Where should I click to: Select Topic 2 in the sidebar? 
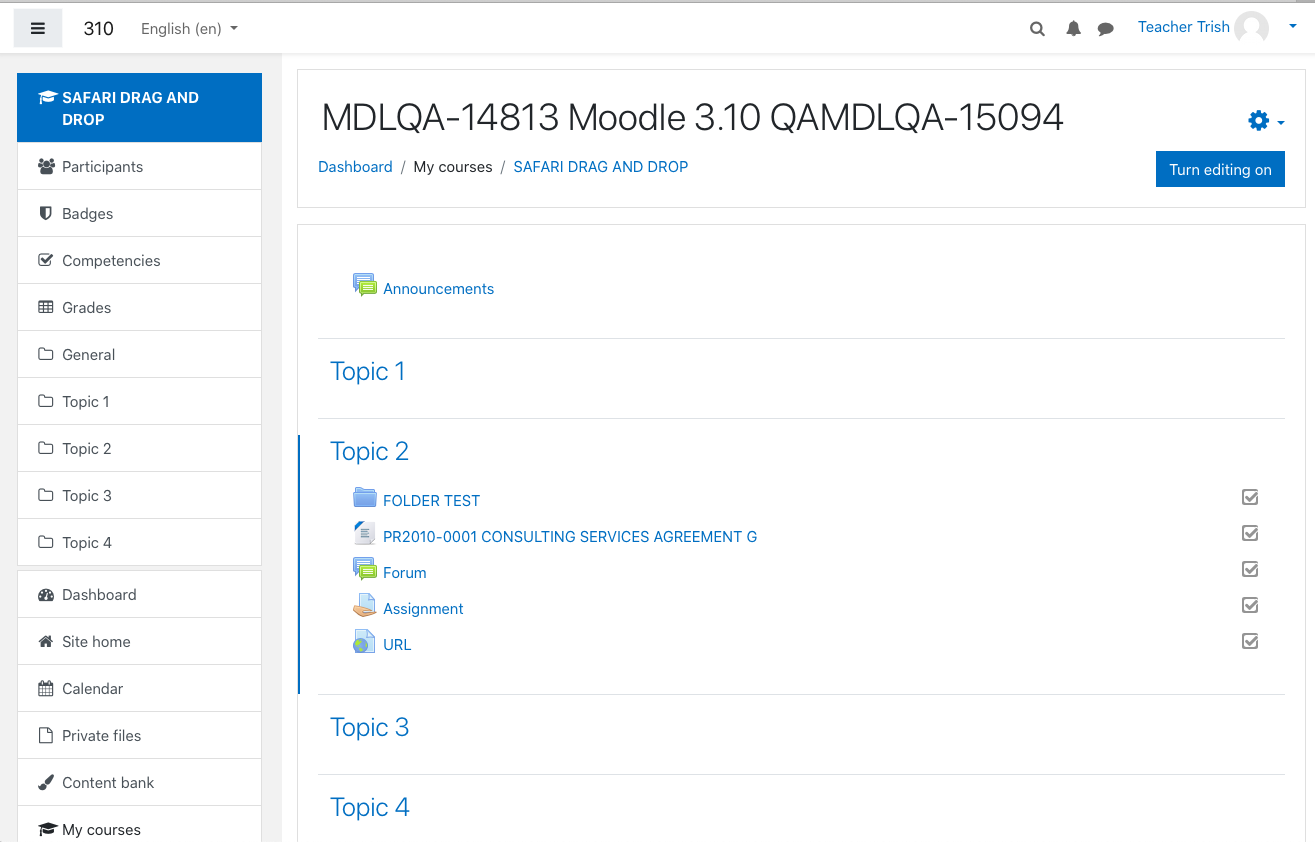[x=140, y=448]
